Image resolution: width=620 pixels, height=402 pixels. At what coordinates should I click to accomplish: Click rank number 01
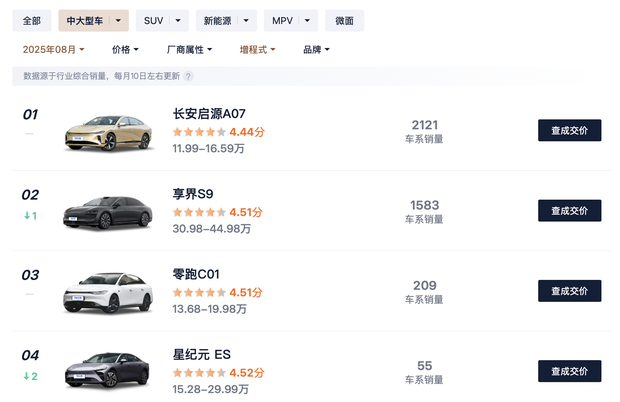click(x=30, y=115)
